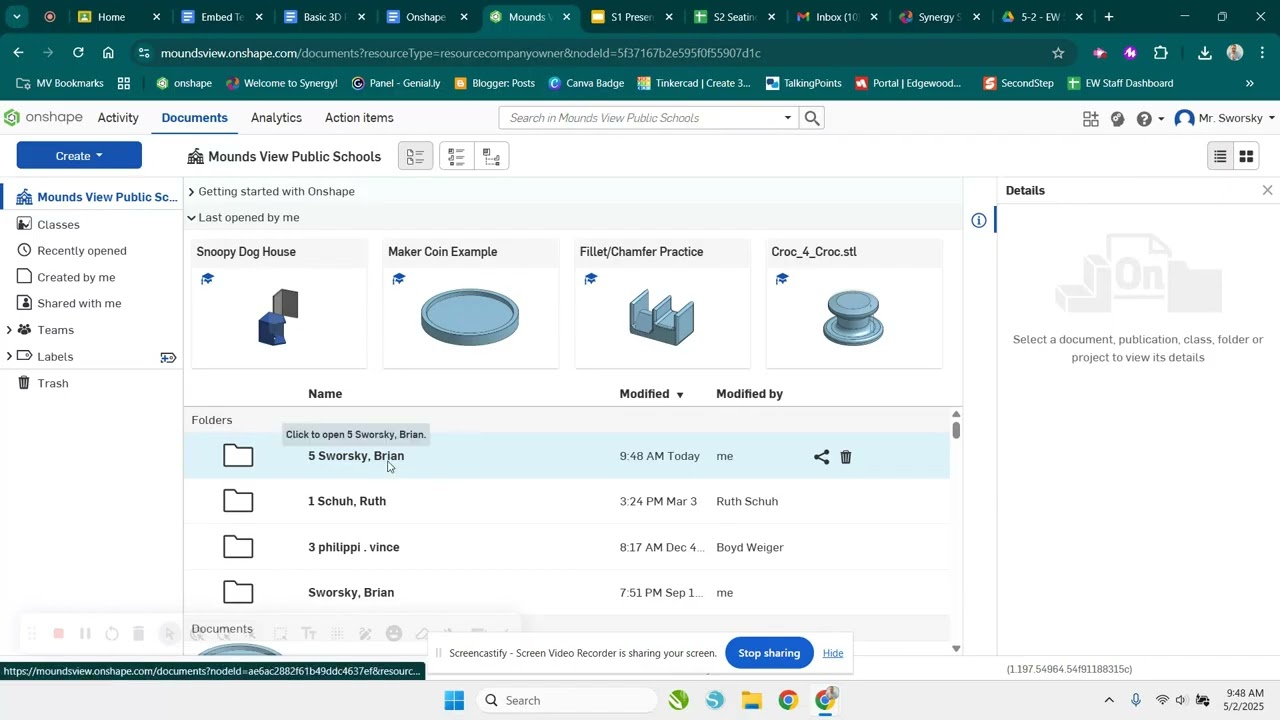Open Chrome extensions puzzle icon
Image resolution: width=1280 pixels, height=720 pixels.
(1160, 53)
